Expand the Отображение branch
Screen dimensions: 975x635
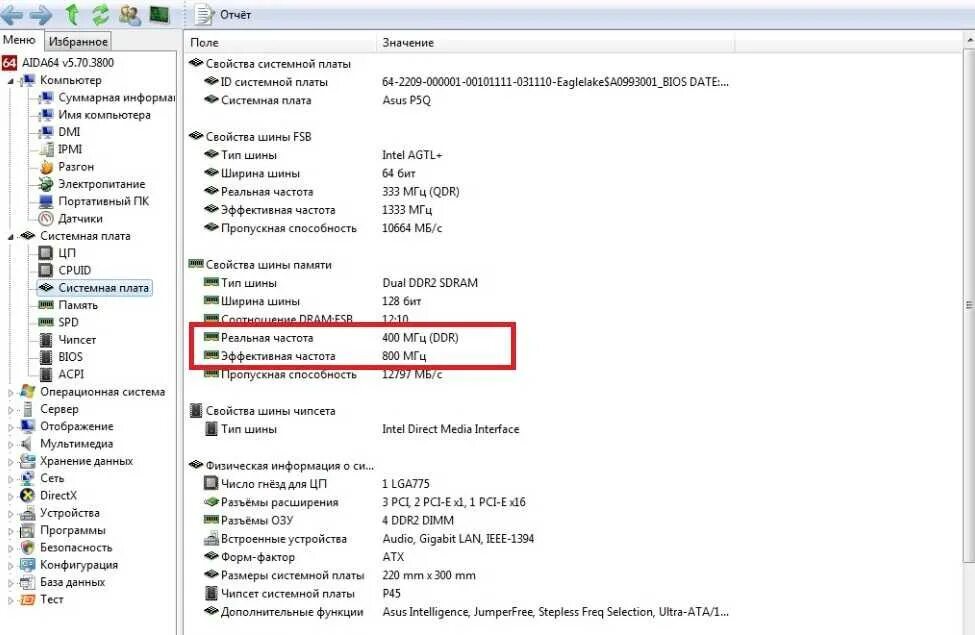[11, 427]
